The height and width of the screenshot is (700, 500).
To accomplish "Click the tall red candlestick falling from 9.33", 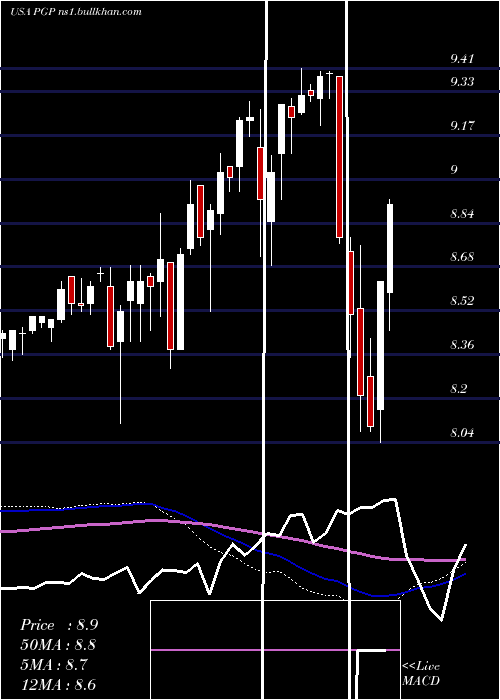I will click(x=340, y=157).
